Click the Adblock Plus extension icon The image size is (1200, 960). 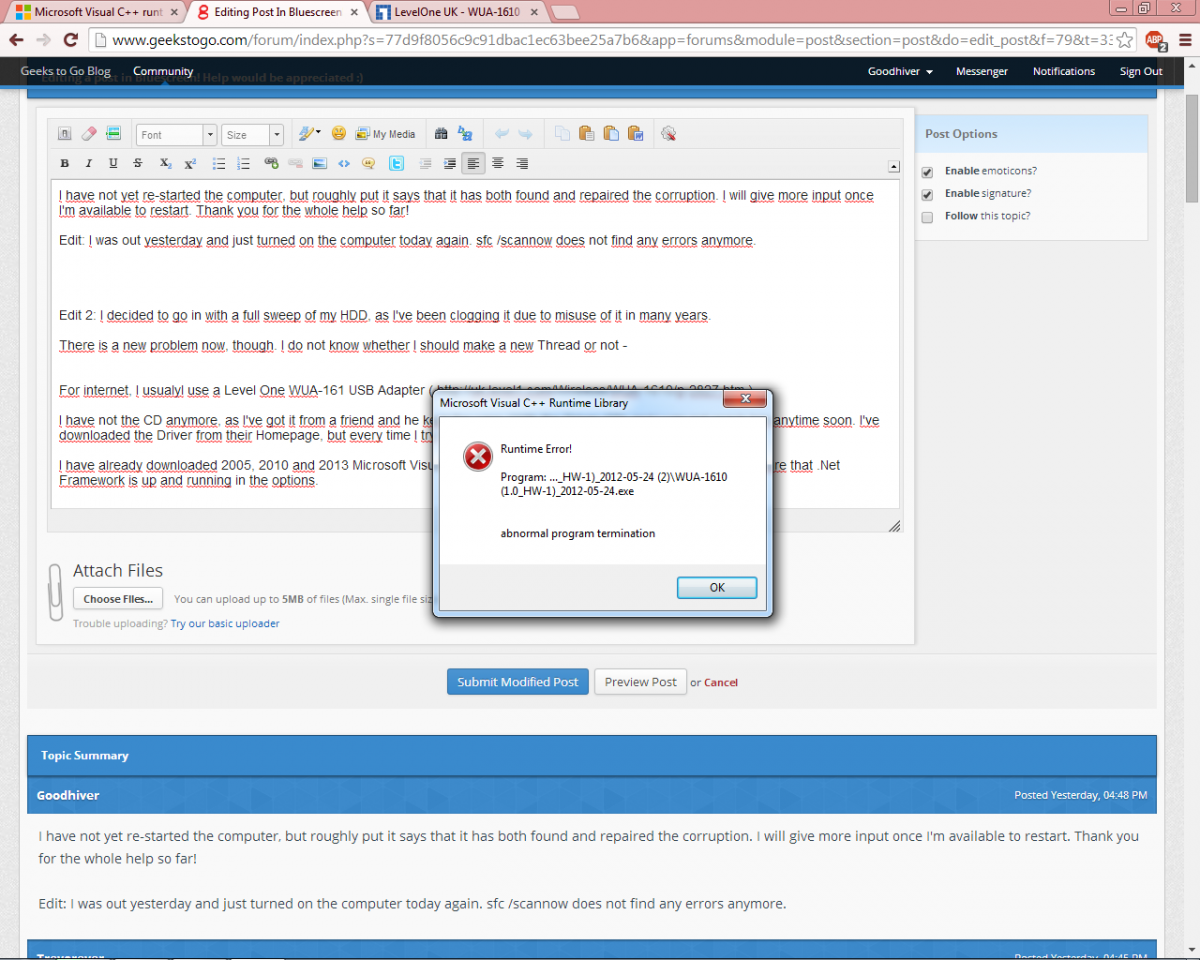tap(1155, 40)
